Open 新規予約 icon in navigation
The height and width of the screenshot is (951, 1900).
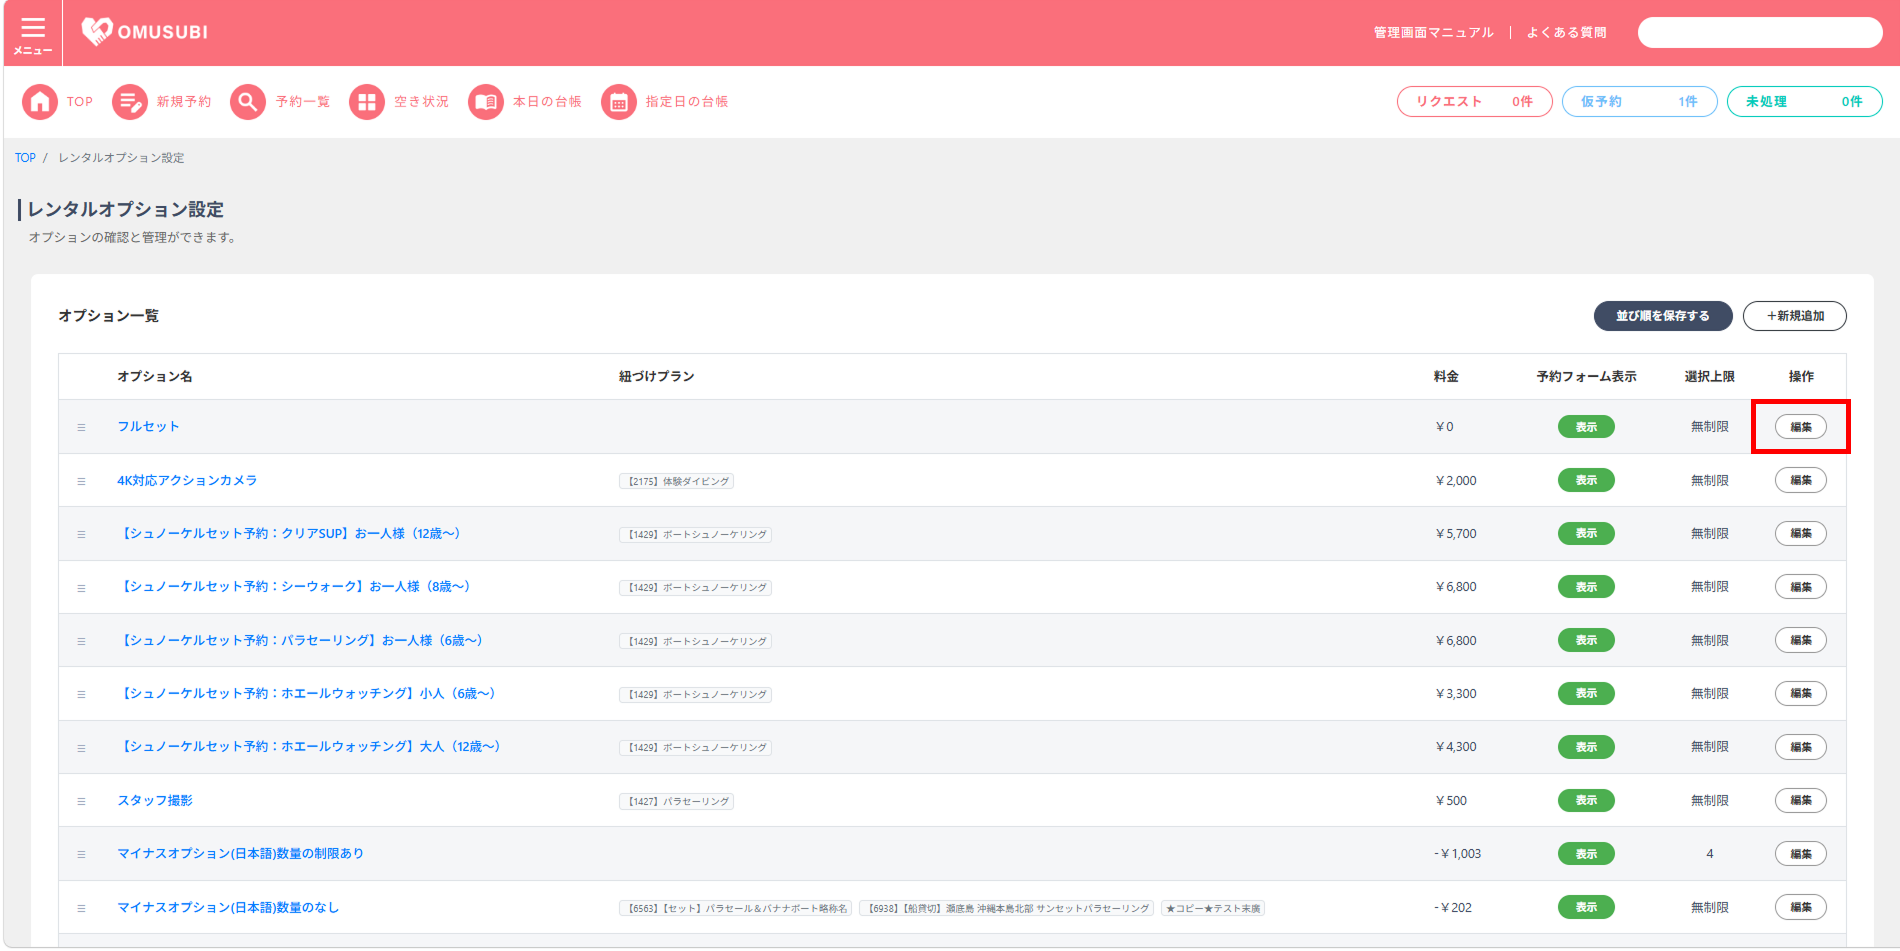click(130, 102)
